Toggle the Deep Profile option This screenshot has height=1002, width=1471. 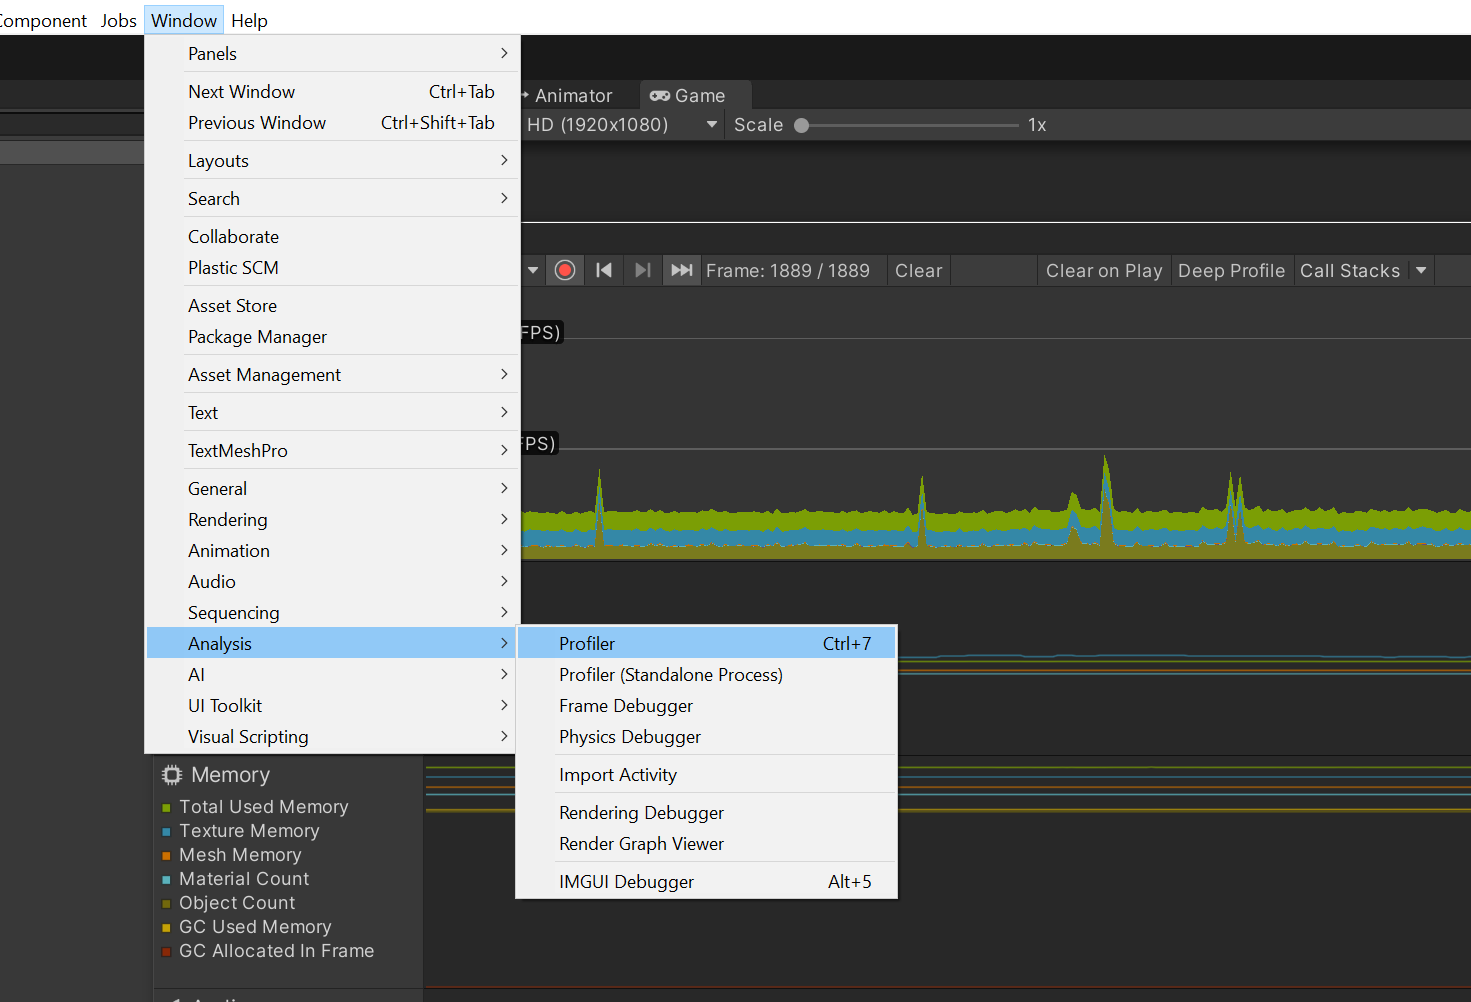(1231, 271)
